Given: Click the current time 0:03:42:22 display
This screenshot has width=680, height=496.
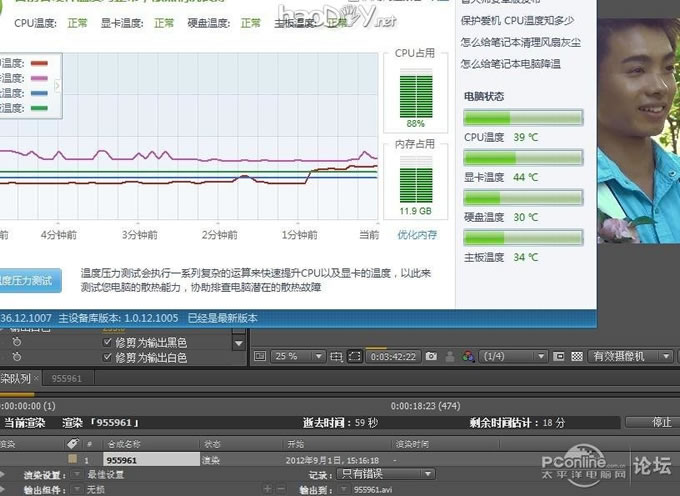Looking at the screenshot, I should [392, 356].
